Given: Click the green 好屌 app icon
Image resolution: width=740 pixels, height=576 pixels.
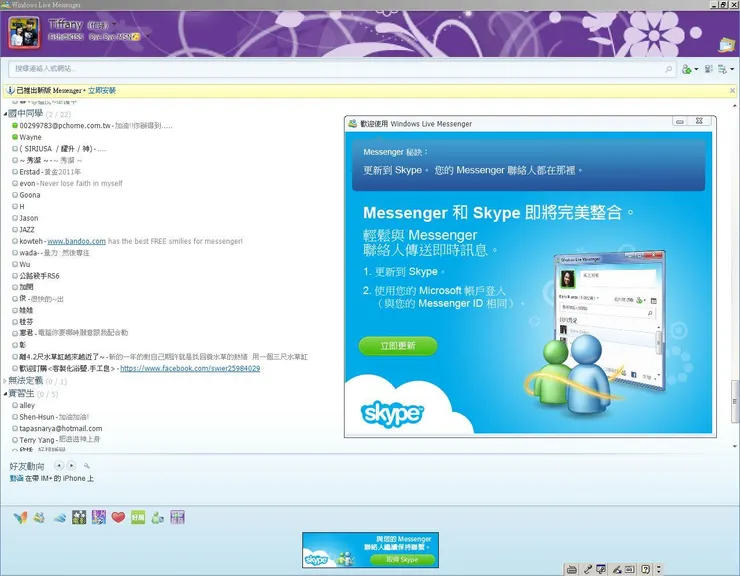Looking at the screenshot, I should 138,517.
